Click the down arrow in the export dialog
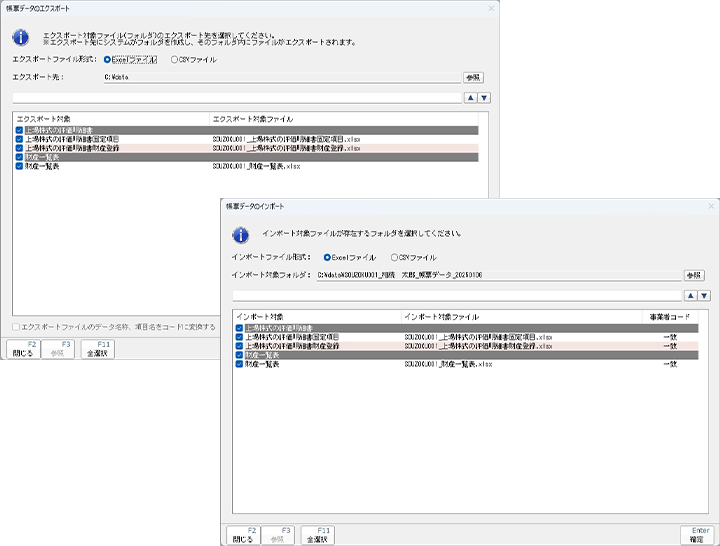Screen dimensions: 720x546 coord(484,98)
